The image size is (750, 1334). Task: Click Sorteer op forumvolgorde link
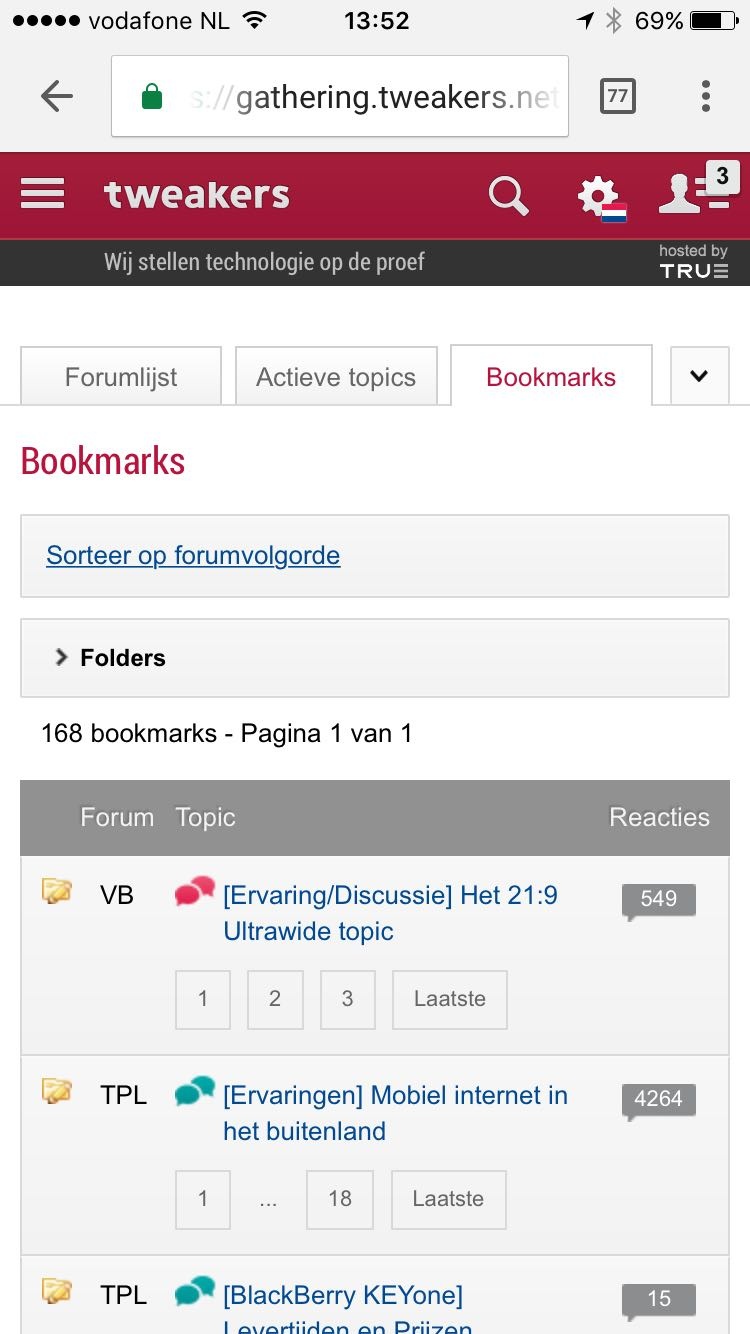click(x=193, y=556)
